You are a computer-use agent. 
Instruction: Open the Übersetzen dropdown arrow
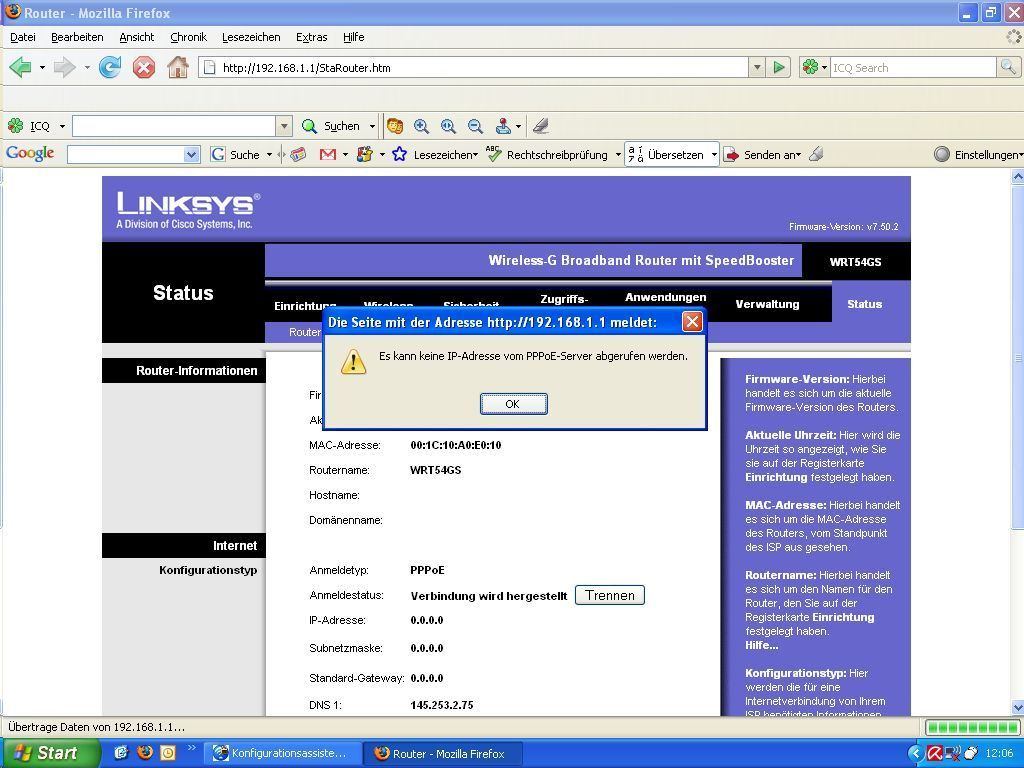714,155
